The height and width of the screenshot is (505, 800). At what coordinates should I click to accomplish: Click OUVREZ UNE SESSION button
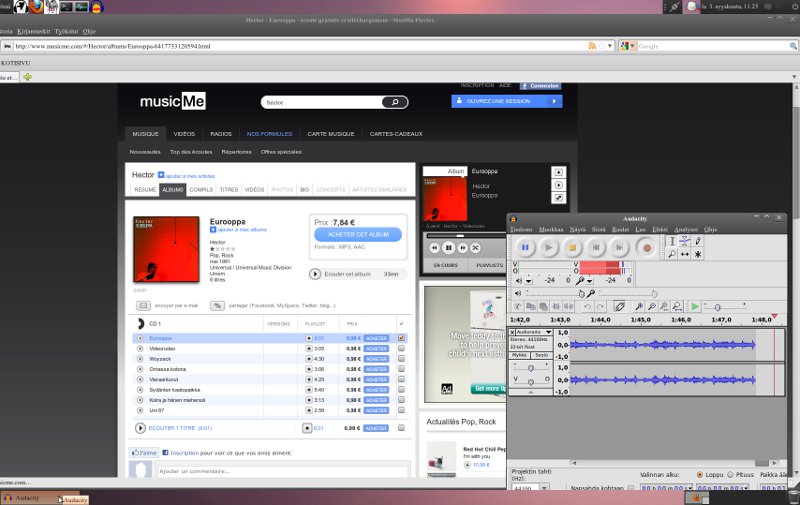click(507, 101)
